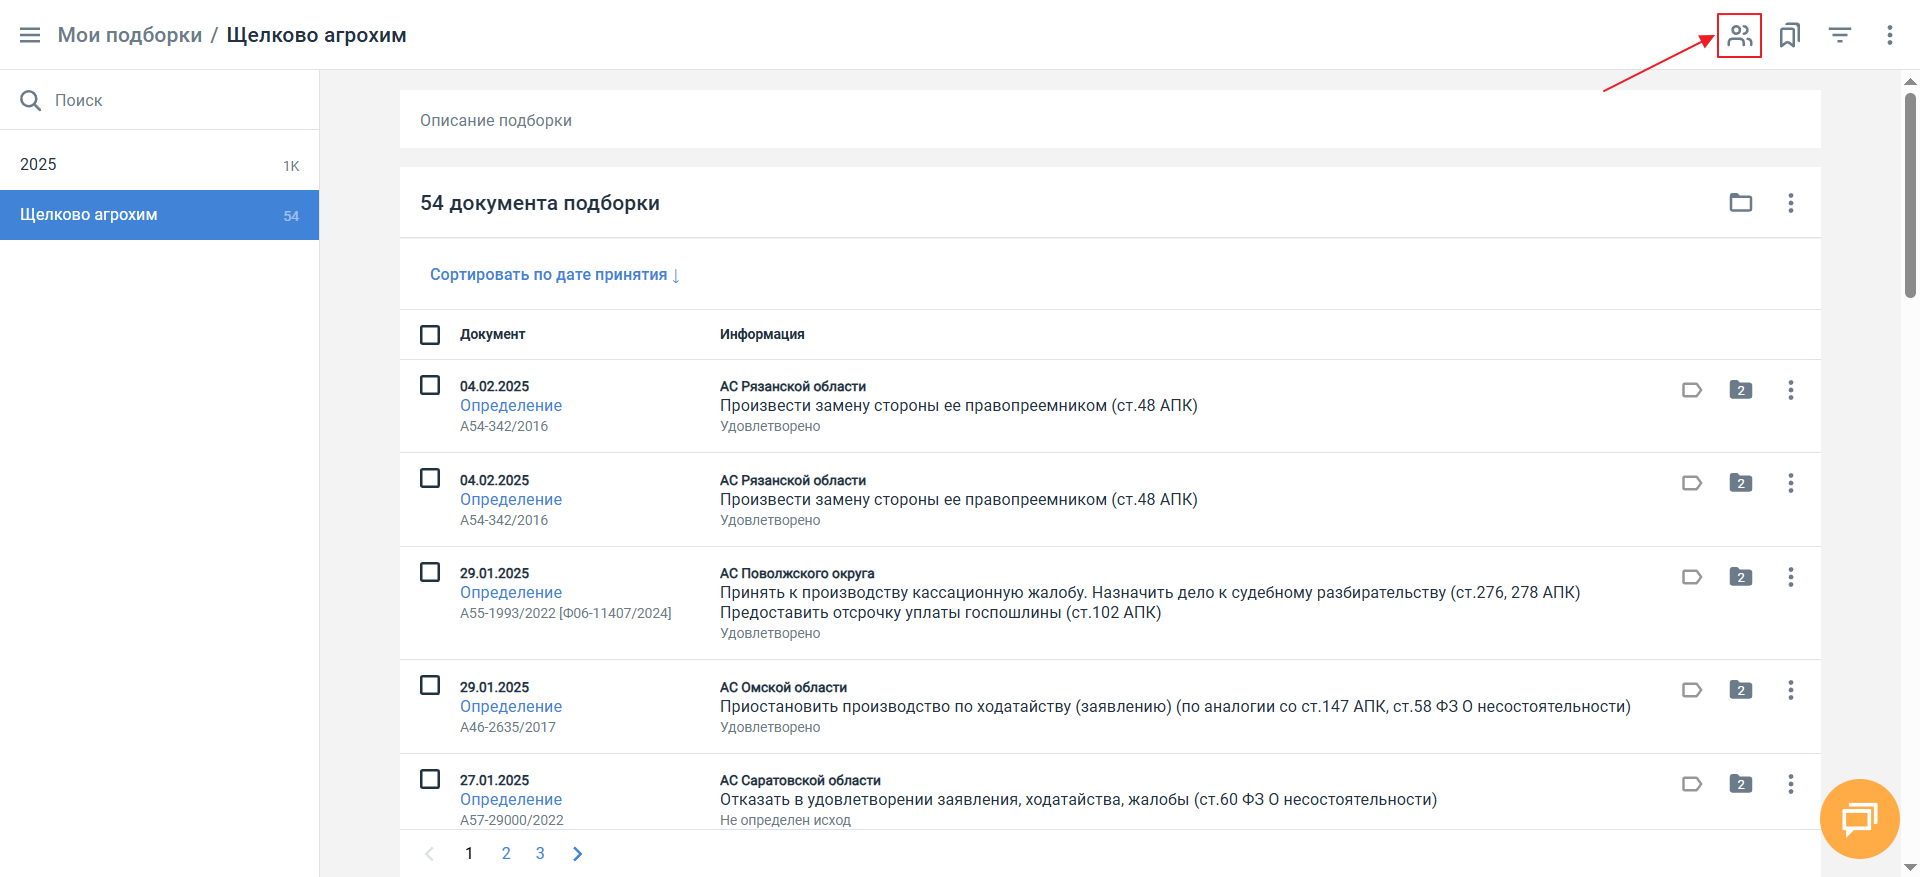Click the 'Документ' column header
Screen dimensions: 1920x877
coord(492,335)
